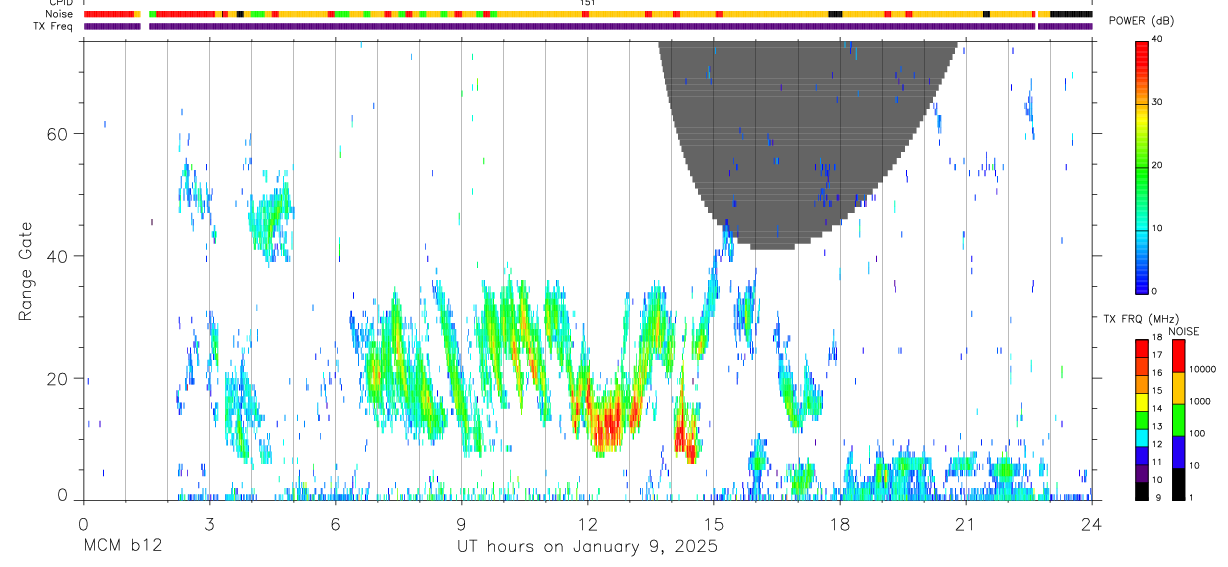
Task: Click the 18 label on TX FRQ scale
Action: [1157, 338]
